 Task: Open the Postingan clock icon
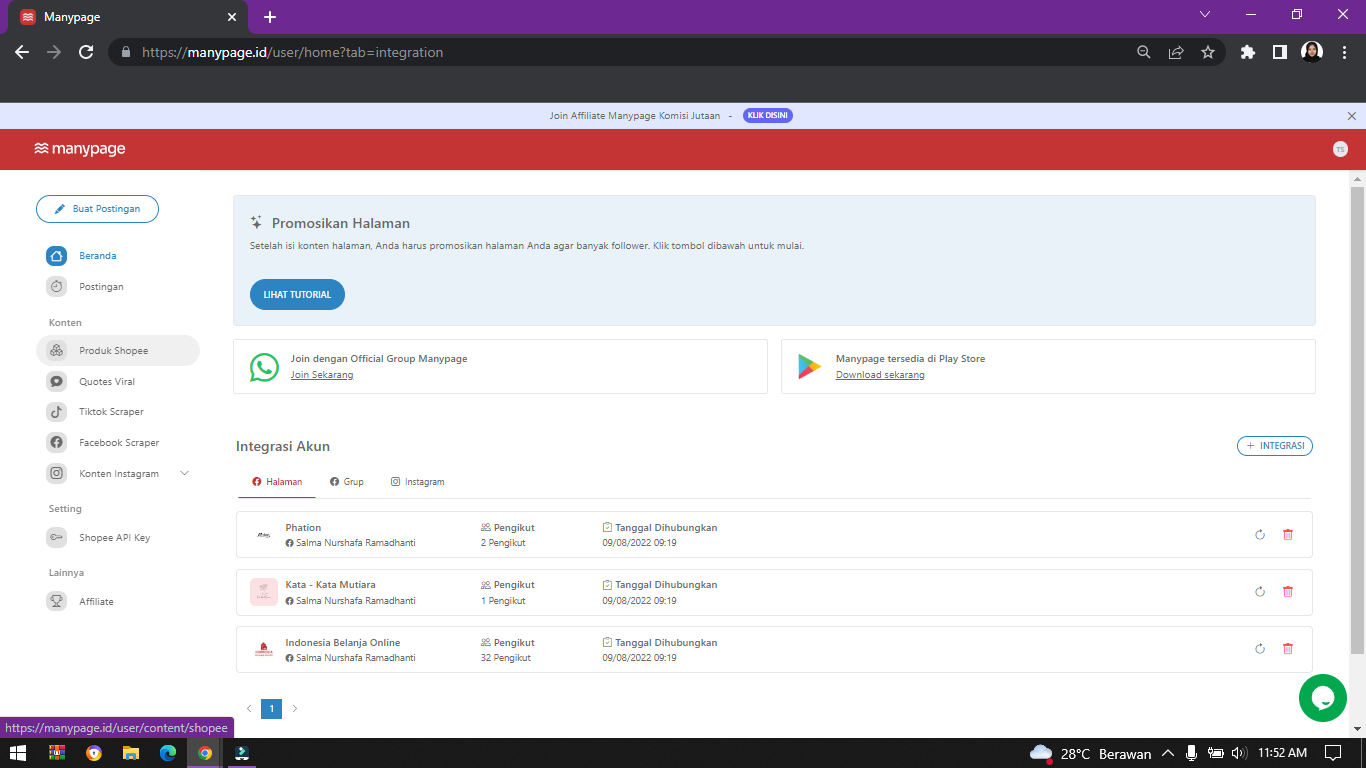(x=57, y=287)
